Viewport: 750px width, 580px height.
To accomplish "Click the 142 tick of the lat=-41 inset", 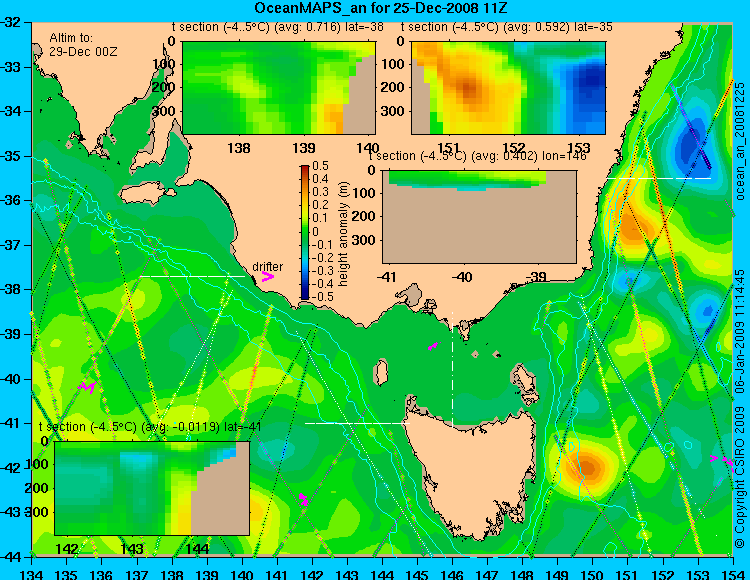I will coord(66,548).
